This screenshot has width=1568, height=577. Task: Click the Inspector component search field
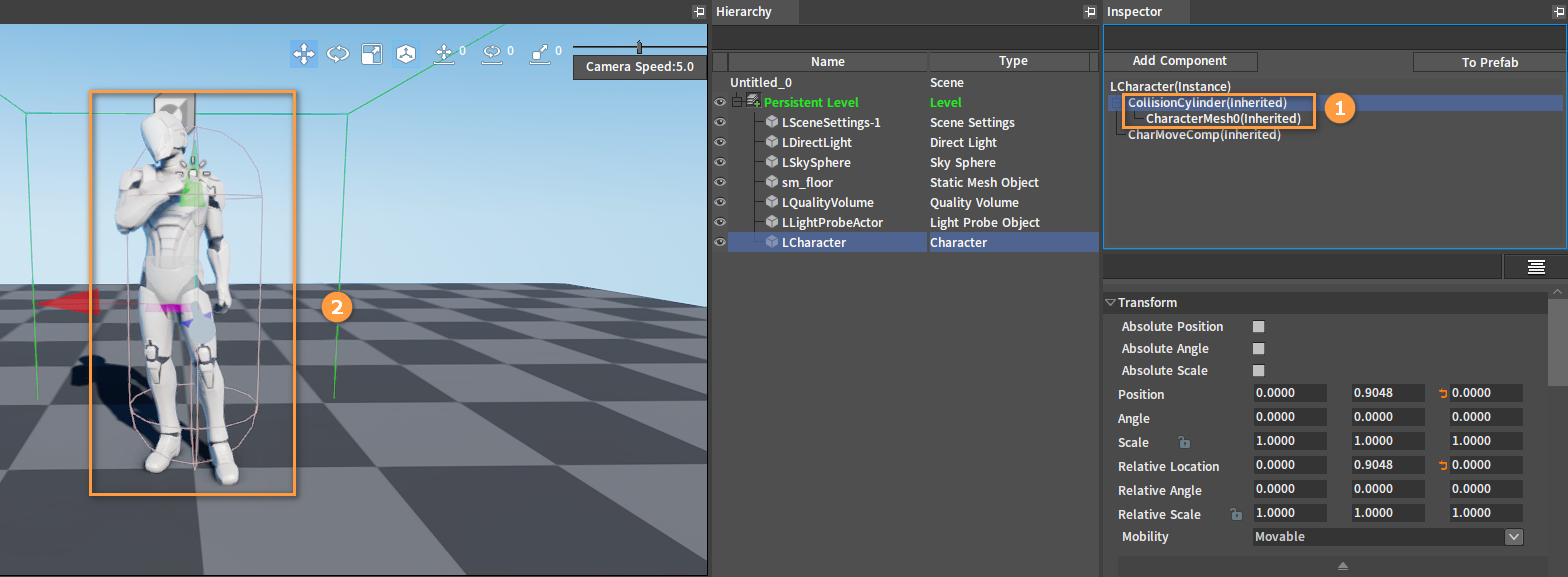point(1335,38)
